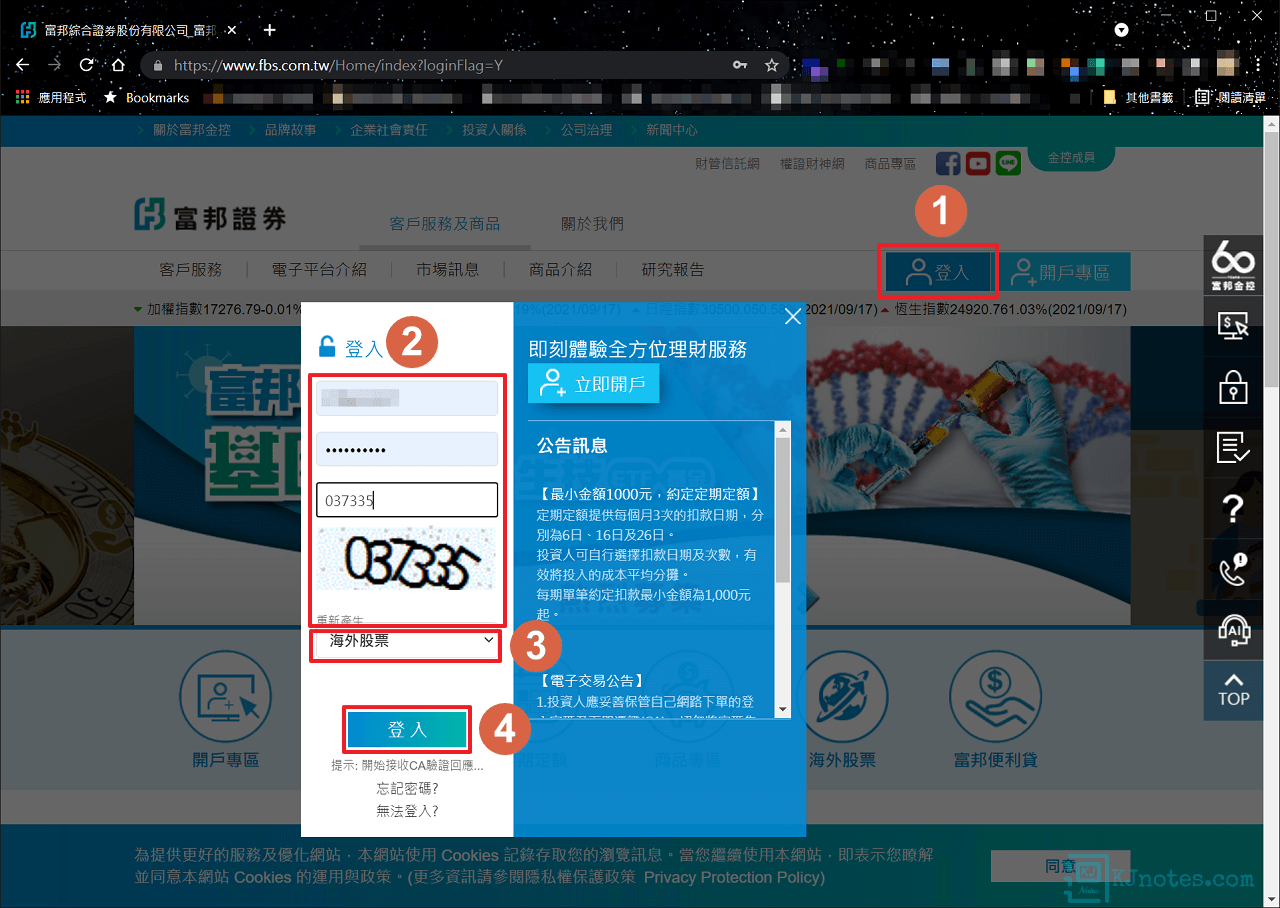Open the YouTube icon link

coord(978,164)
